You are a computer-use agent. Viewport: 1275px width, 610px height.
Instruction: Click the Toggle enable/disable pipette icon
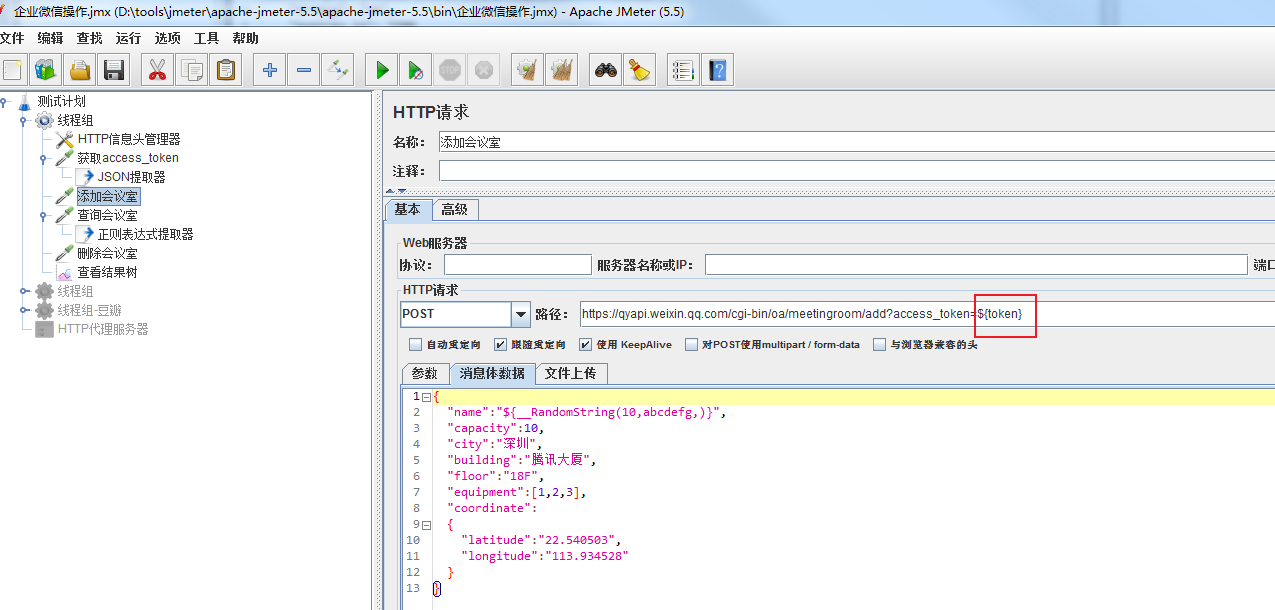coord(339,70)
